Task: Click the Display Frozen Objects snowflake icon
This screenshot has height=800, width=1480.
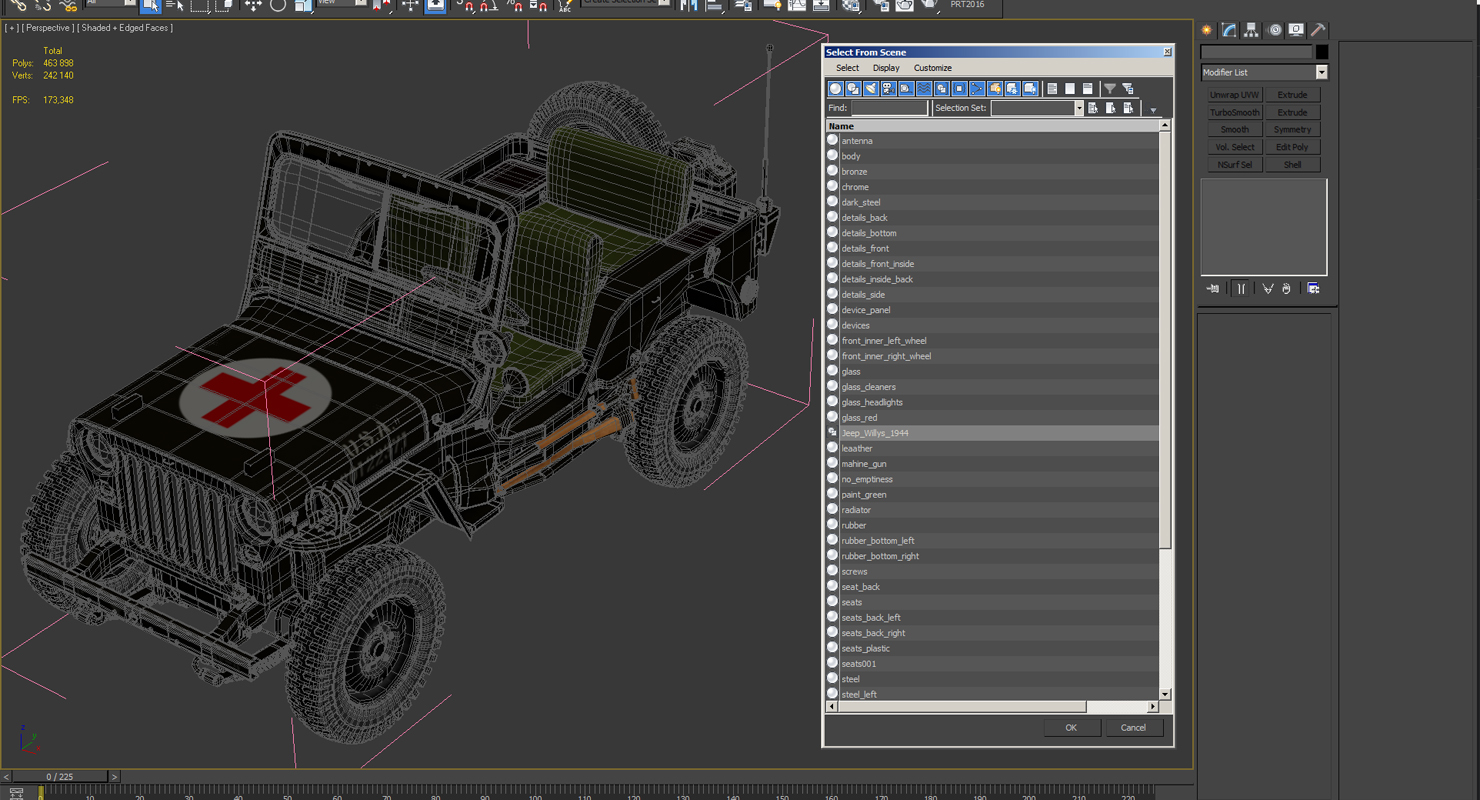Action: pos(1013,89)
